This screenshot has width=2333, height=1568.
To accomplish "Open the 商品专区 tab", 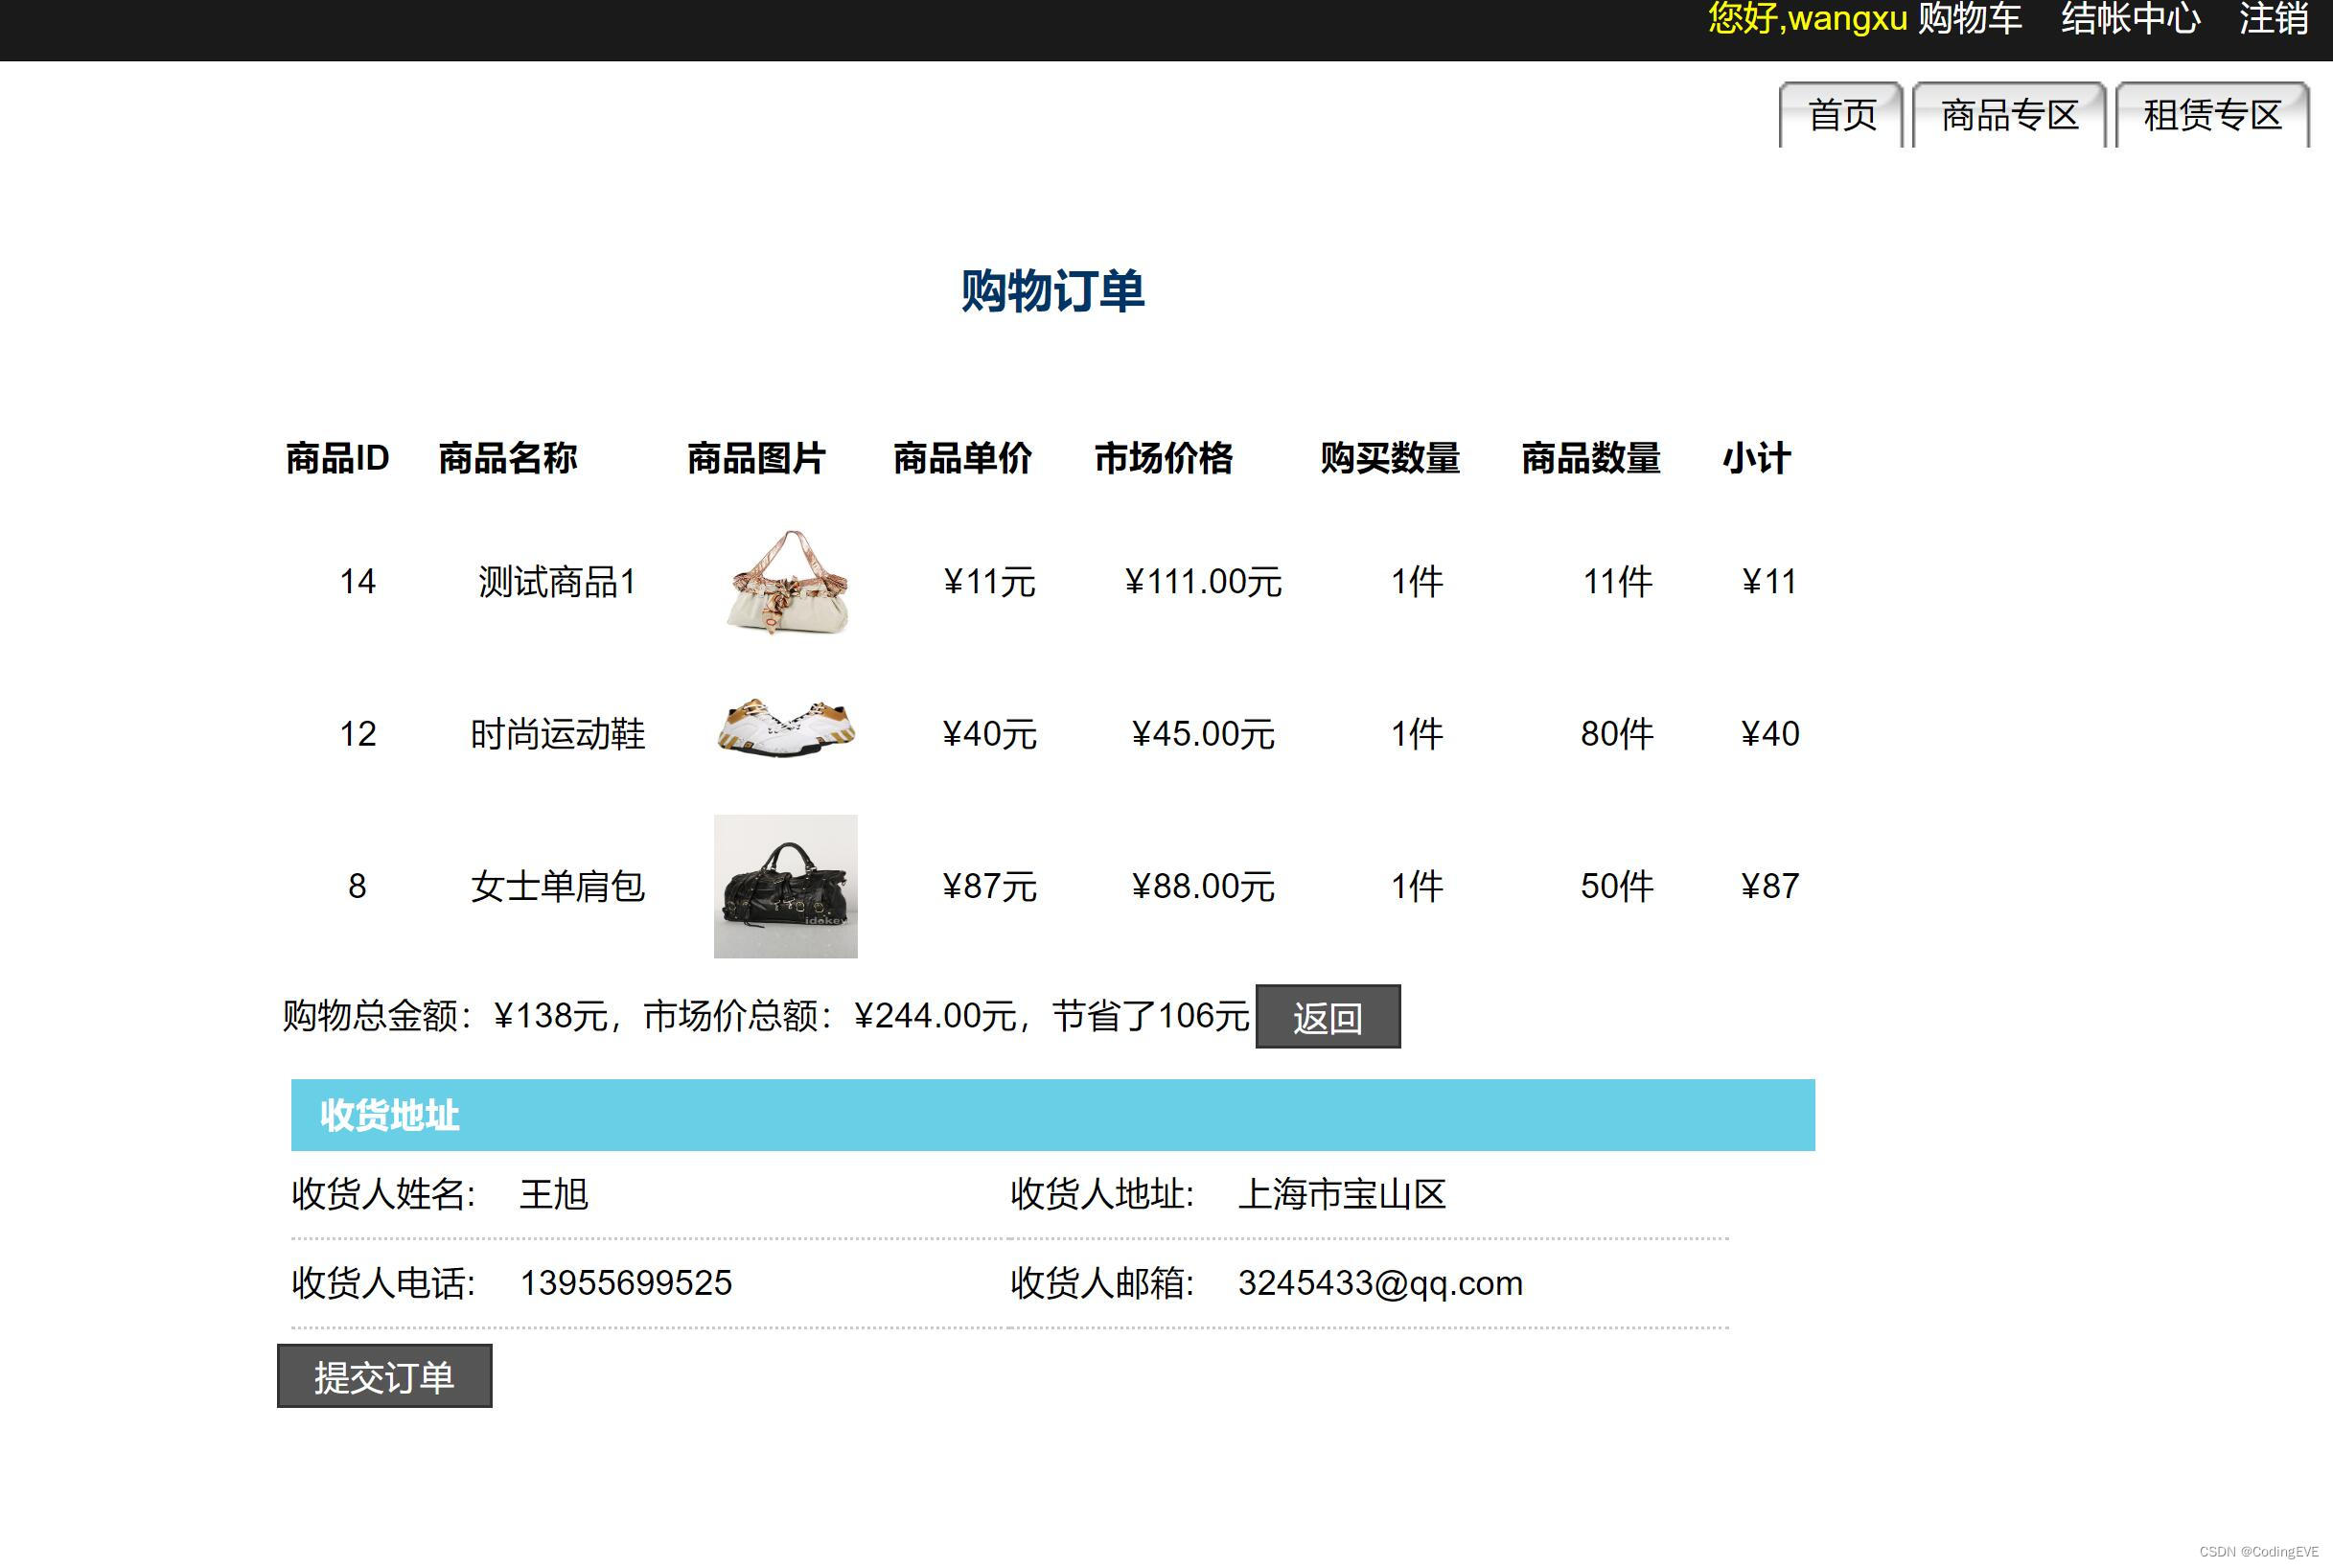I will click(x=2009, y=115).
